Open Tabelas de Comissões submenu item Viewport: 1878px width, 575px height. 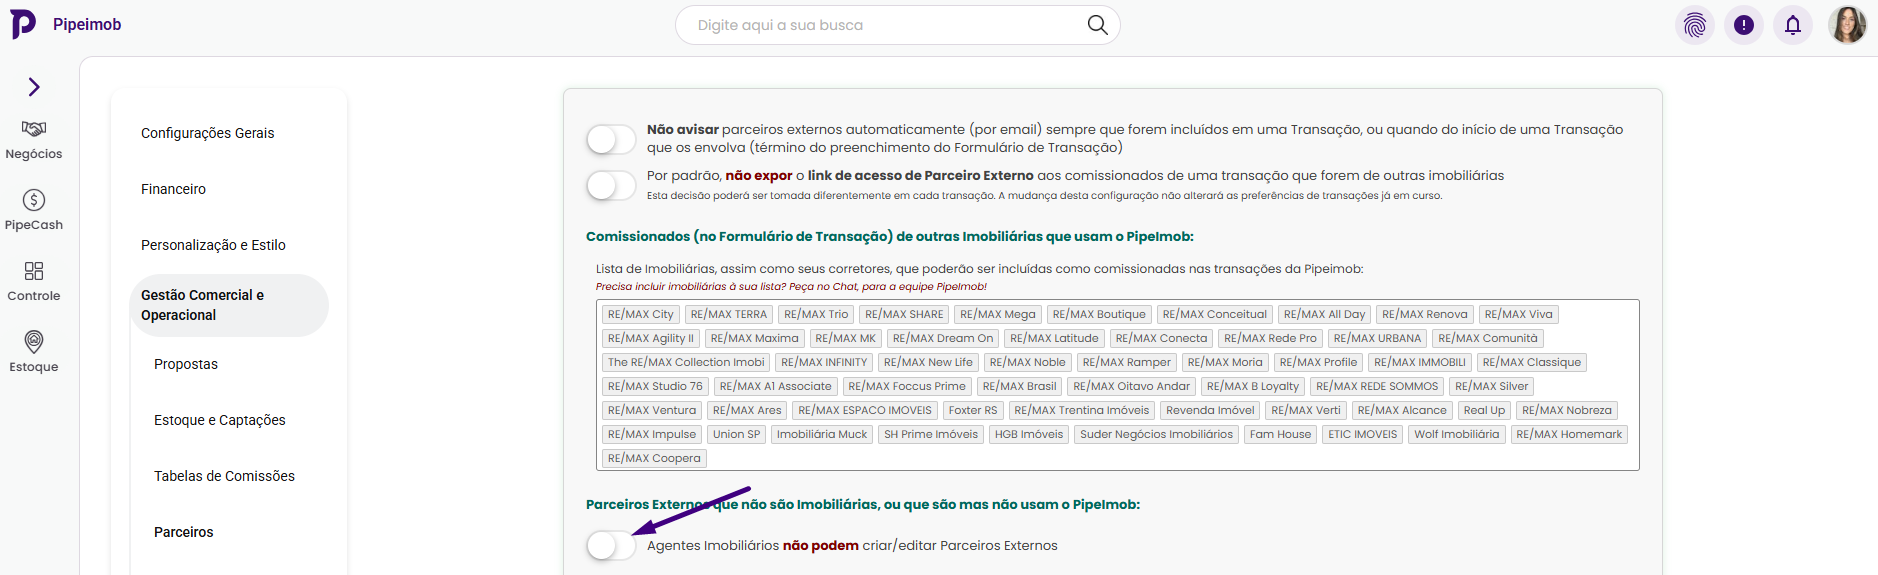click(224, 476)
